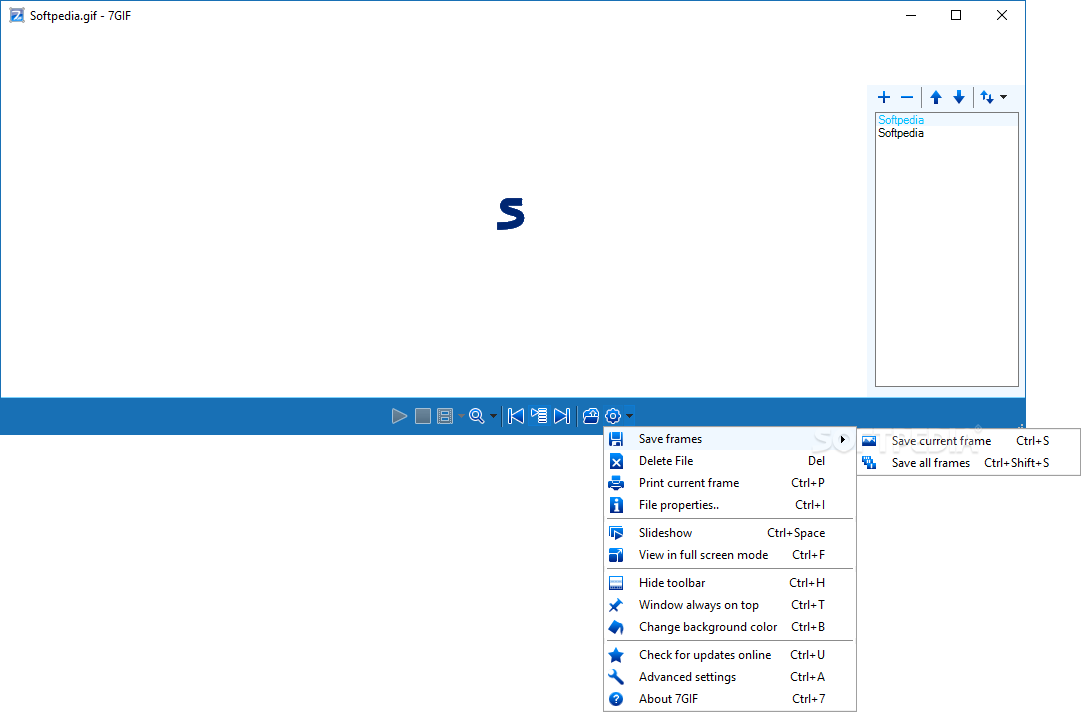The width and height of the screenshot is (1081, 712).
Task: Click the playlist sort arrows icon
Action: (x=987, y=97)
